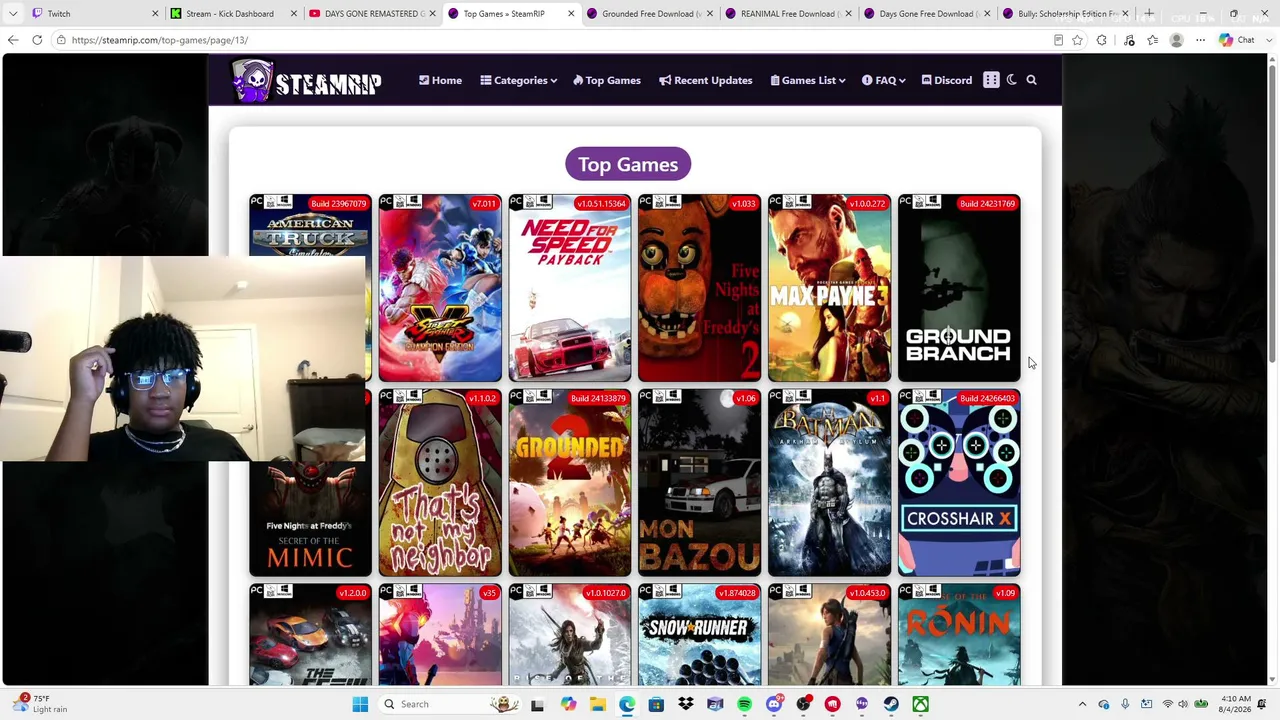
Task: Open the weather widget showing Light rain
Action: (41, 704)
